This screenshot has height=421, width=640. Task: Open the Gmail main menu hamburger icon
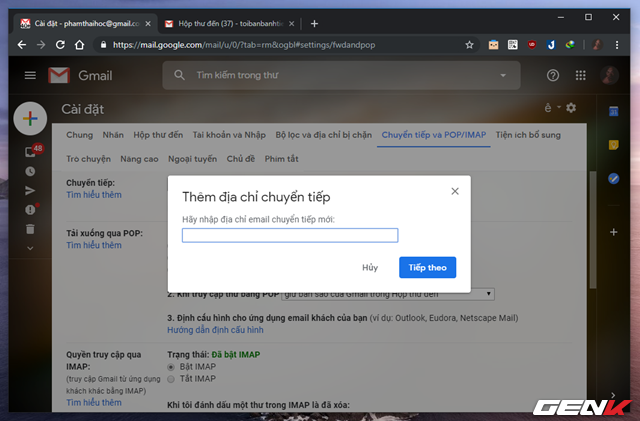(x=30, y=76)
